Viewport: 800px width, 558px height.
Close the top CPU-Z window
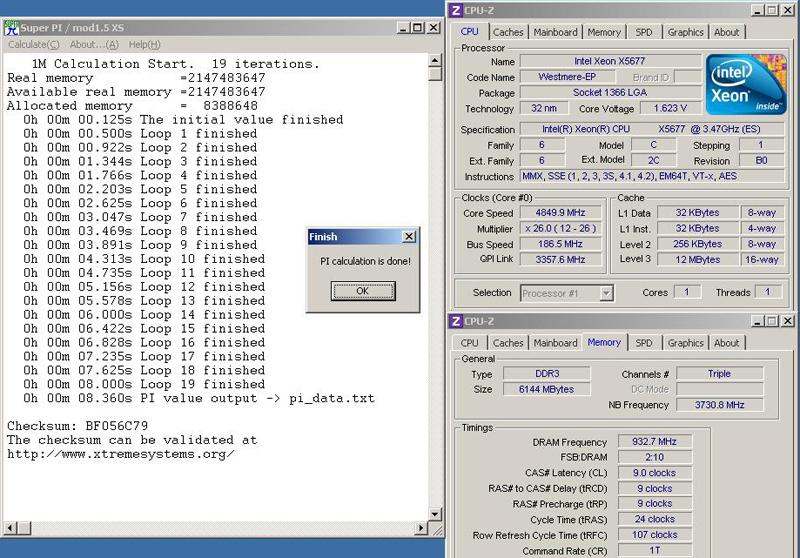[788, 10]
